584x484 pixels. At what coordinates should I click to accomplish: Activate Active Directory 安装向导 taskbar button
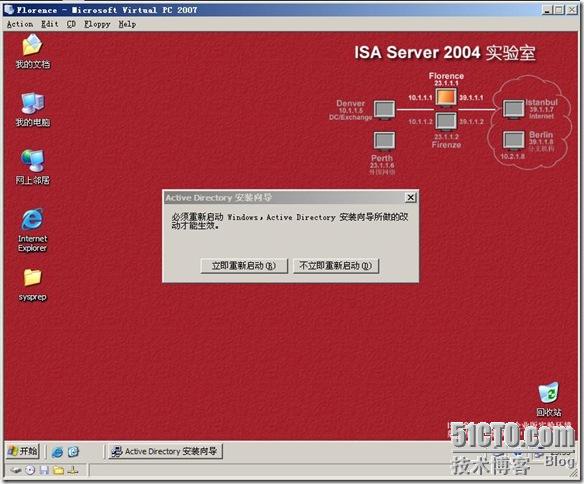pyautogui.click(x=165, y=452)
